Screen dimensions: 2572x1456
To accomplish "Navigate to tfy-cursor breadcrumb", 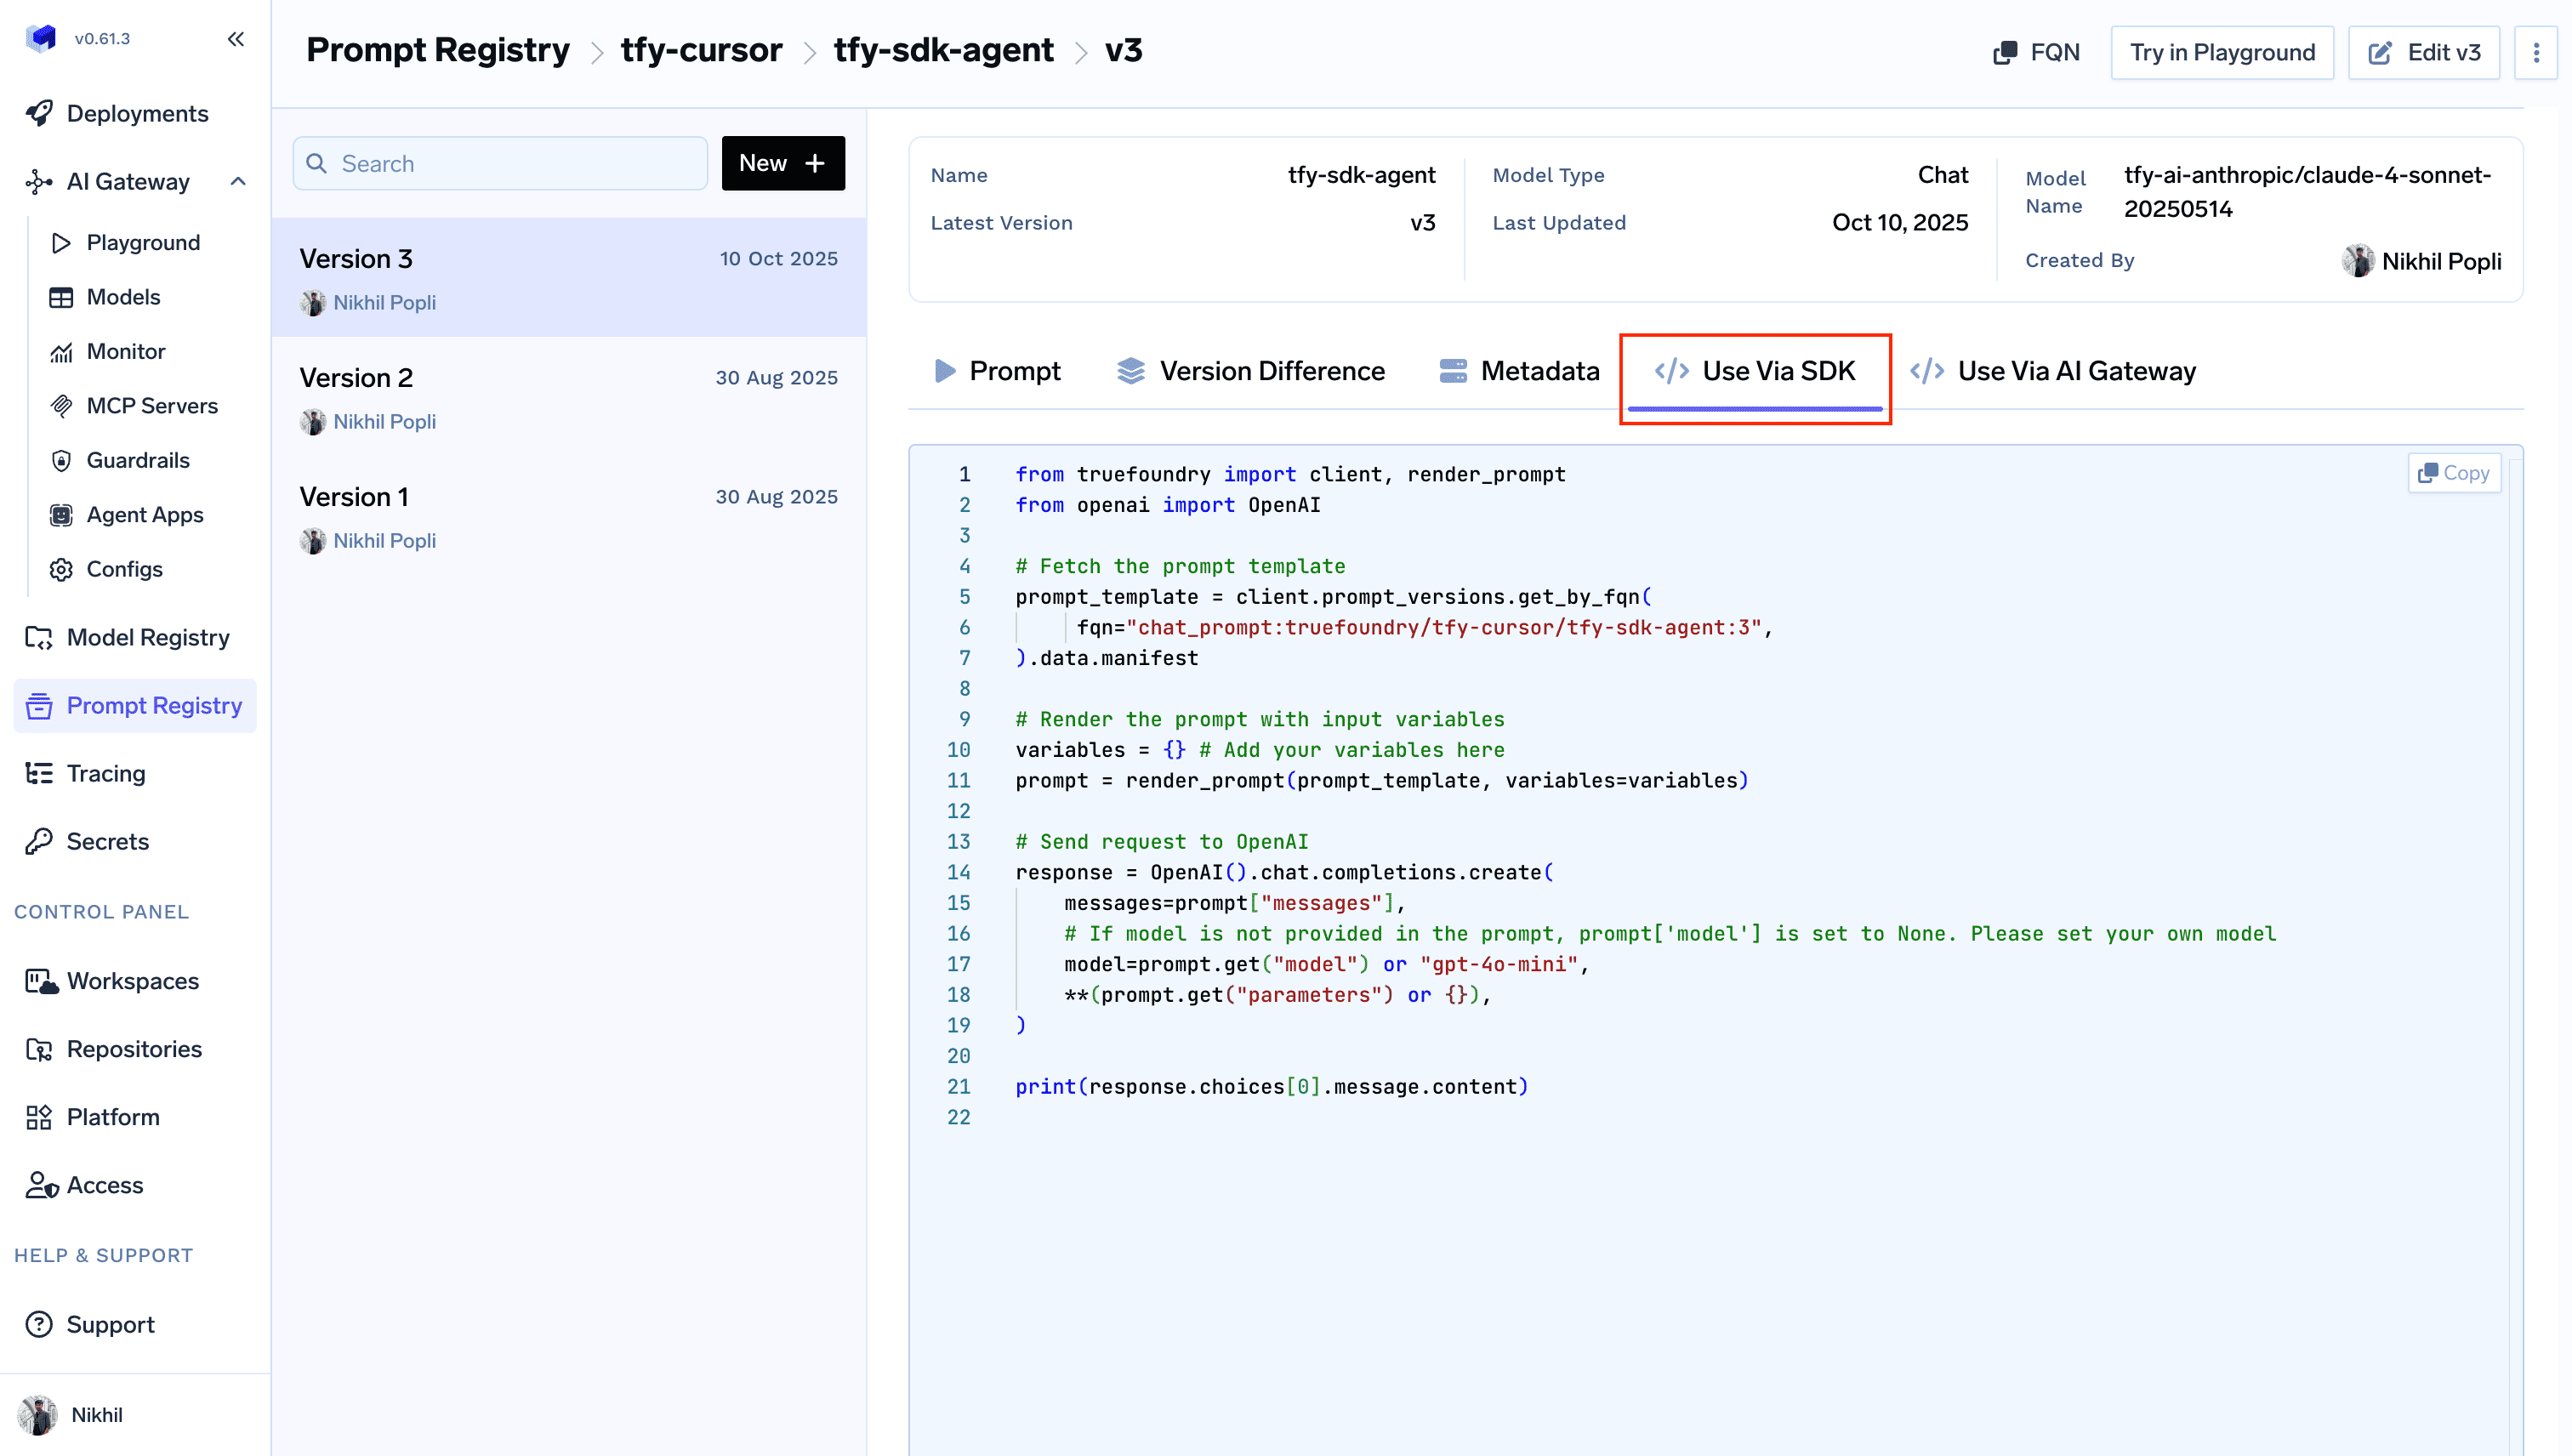I will click(700, 50).
